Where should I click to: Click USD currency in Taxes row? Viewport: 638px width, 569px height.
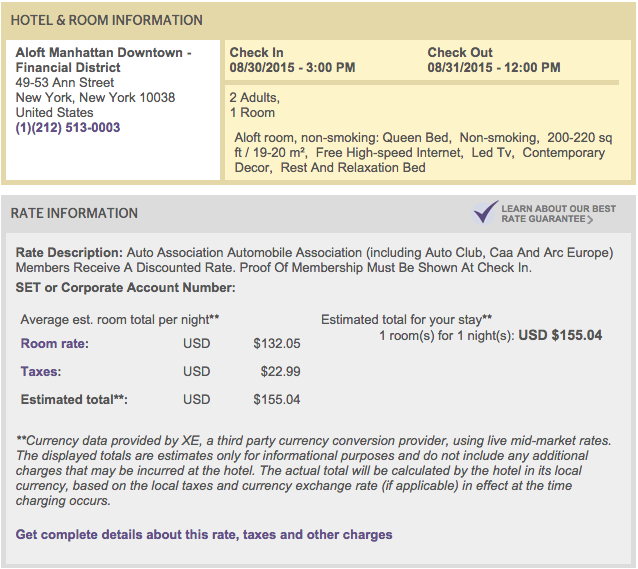pyautogui.click(x=197, y=372)
